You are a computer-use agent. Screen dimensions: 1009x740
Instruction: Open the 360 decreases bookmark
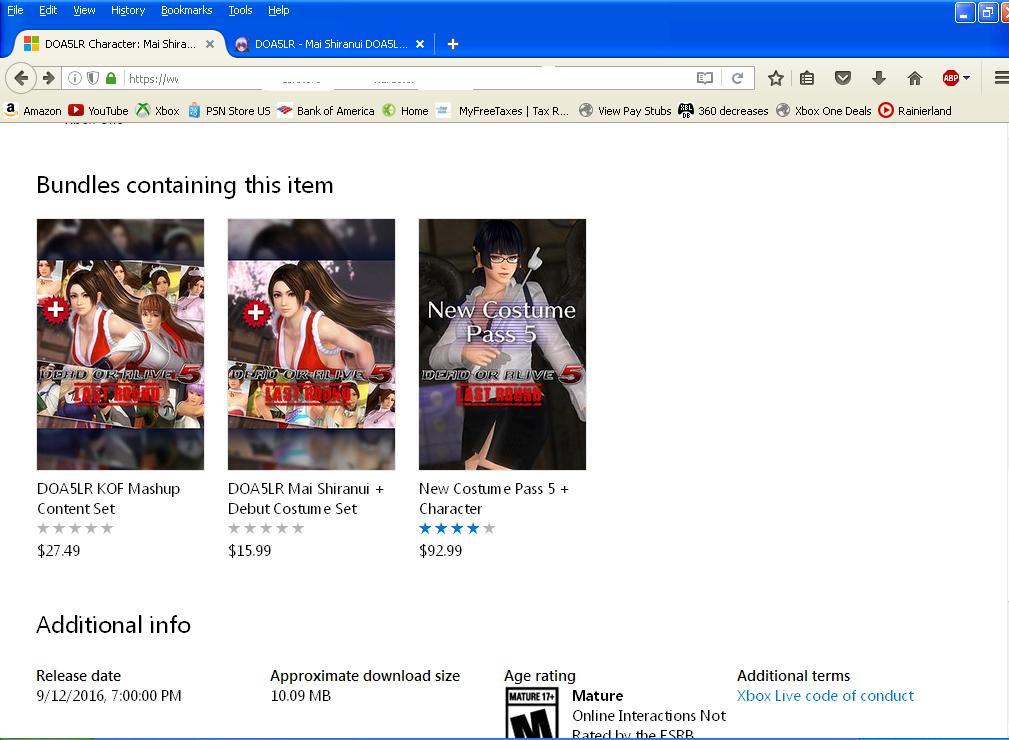pyautogui.click(x=723, y=111)
